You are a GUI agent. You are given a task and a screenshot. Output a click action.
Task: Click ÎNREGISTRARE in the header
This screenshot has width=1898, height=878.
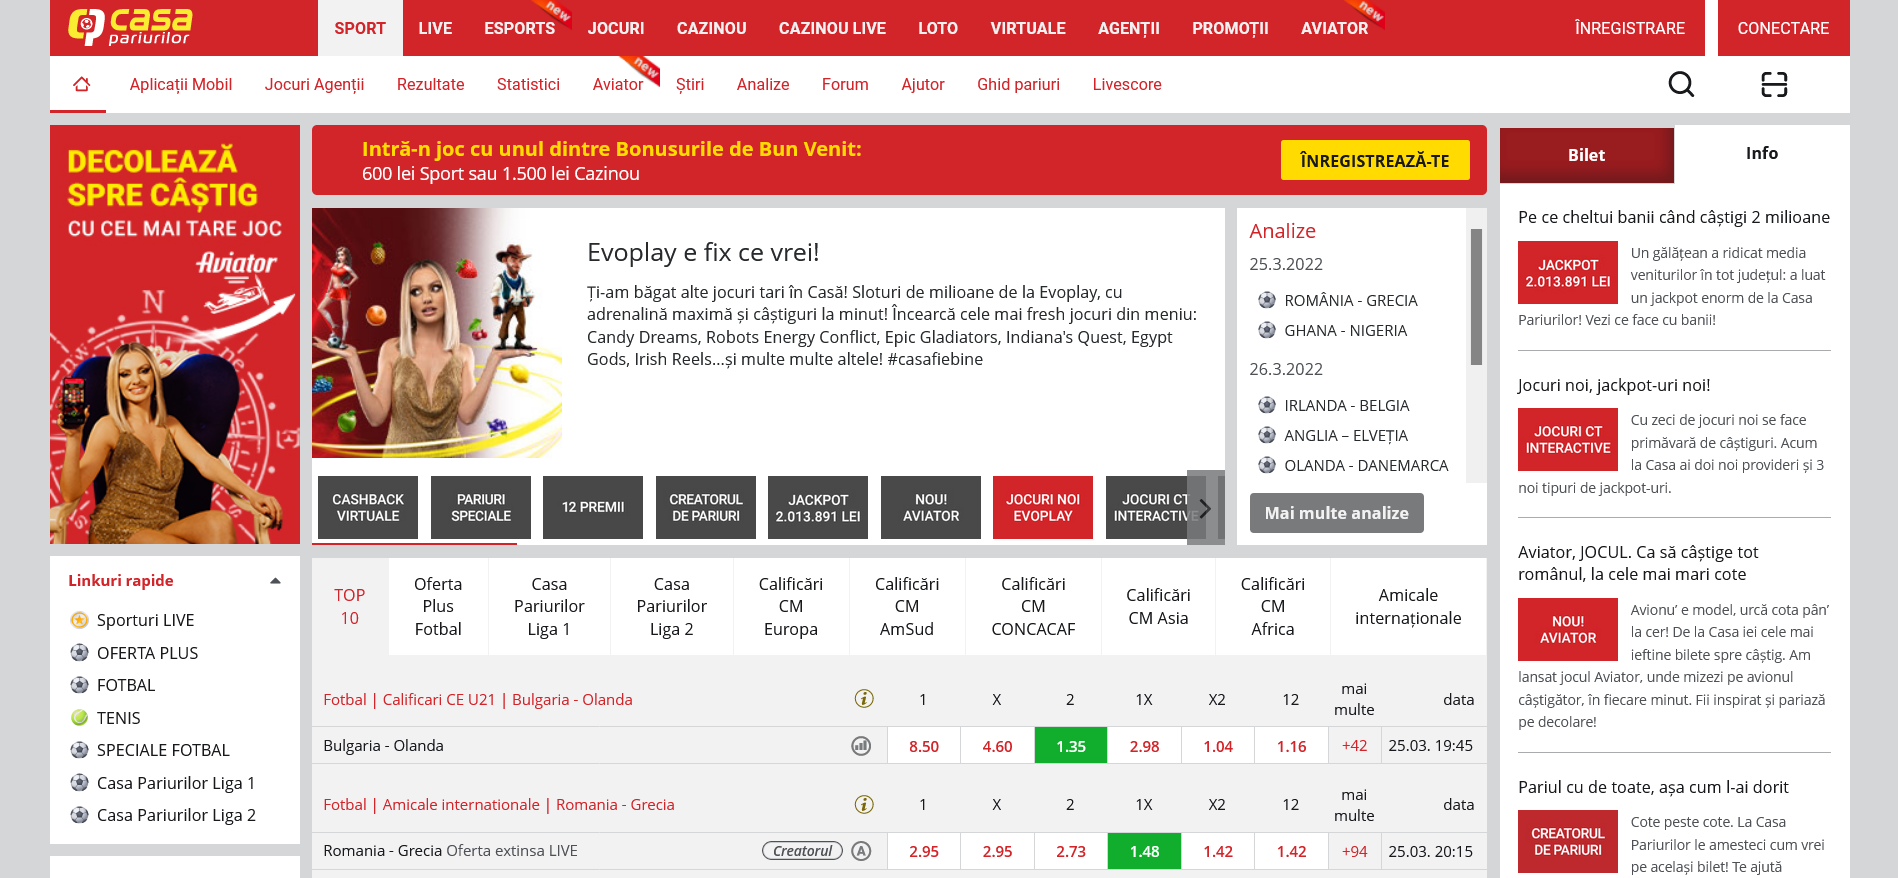pyautogui.click(x=1630, y=28)
